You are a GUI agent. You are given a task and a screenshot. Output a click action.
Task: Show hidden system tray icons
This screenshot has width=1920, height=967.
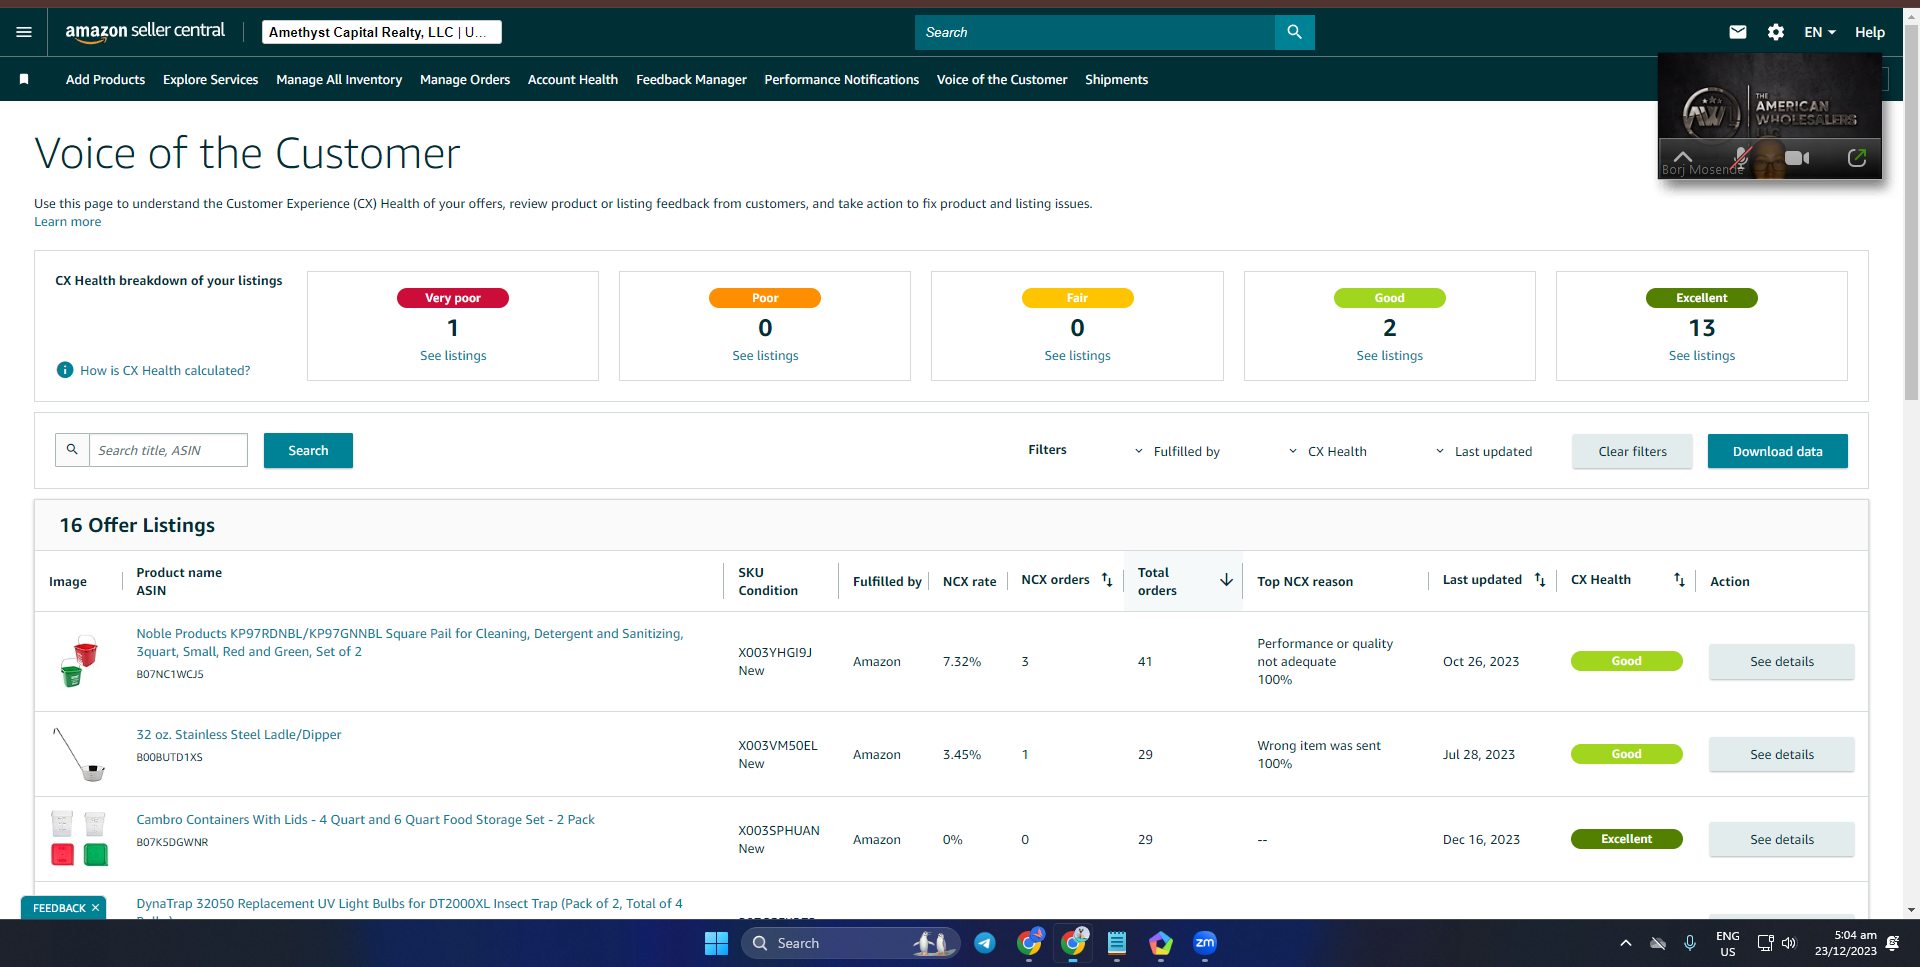click(1626, 943)
